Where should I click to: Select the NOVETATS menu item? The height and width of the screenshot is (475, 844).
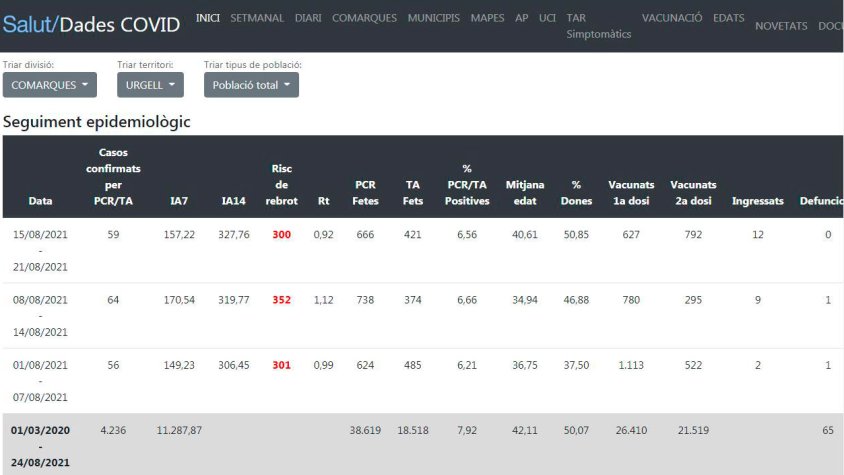781,26
